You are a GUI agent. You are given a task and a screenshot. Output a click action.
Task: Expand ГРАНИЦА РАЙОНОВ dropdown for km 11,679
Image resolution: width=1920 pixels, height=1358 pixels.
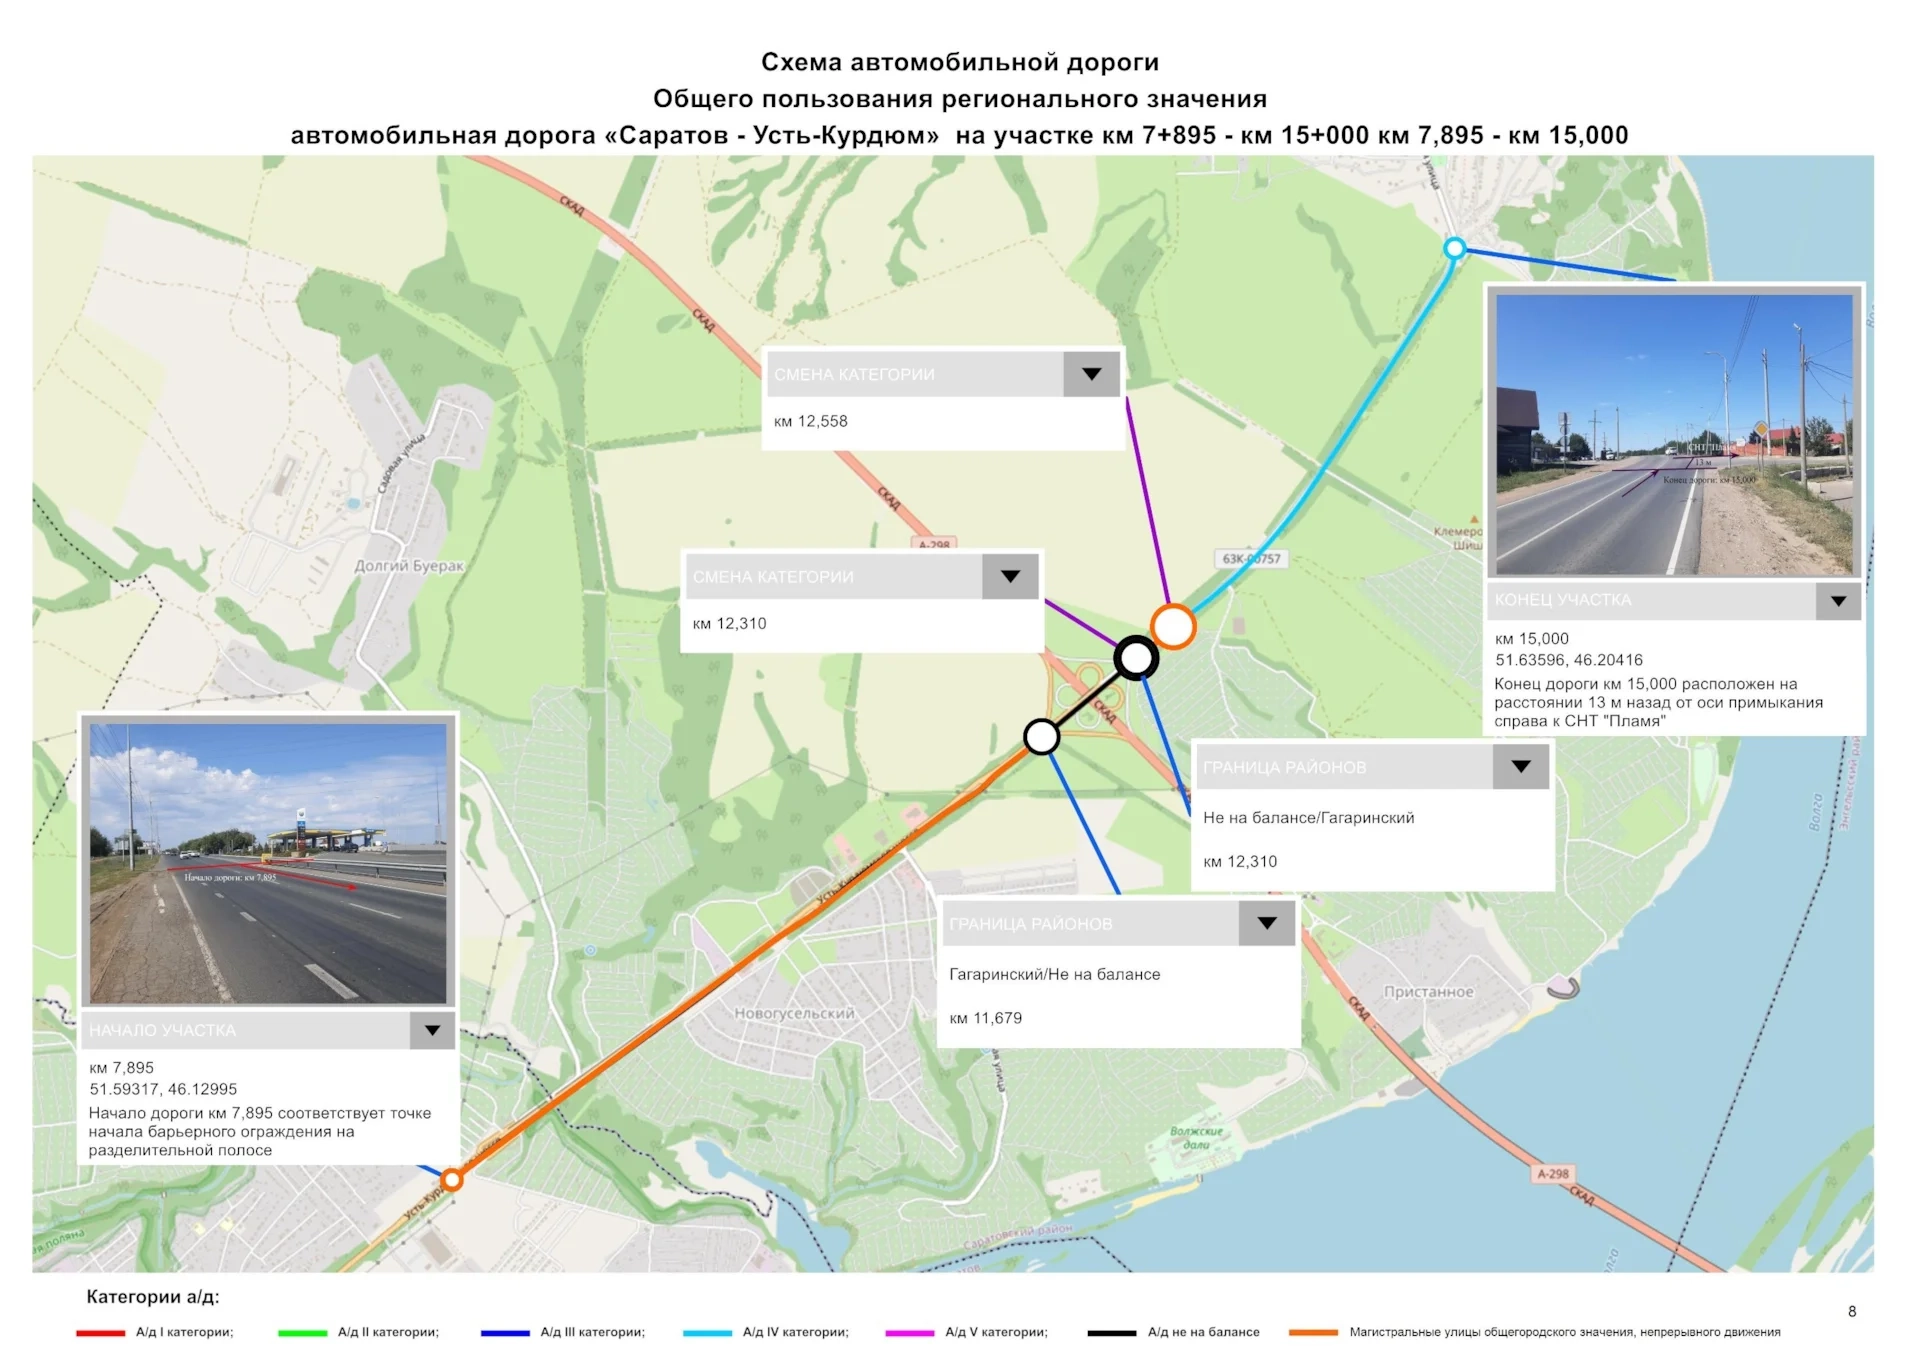1266,923
